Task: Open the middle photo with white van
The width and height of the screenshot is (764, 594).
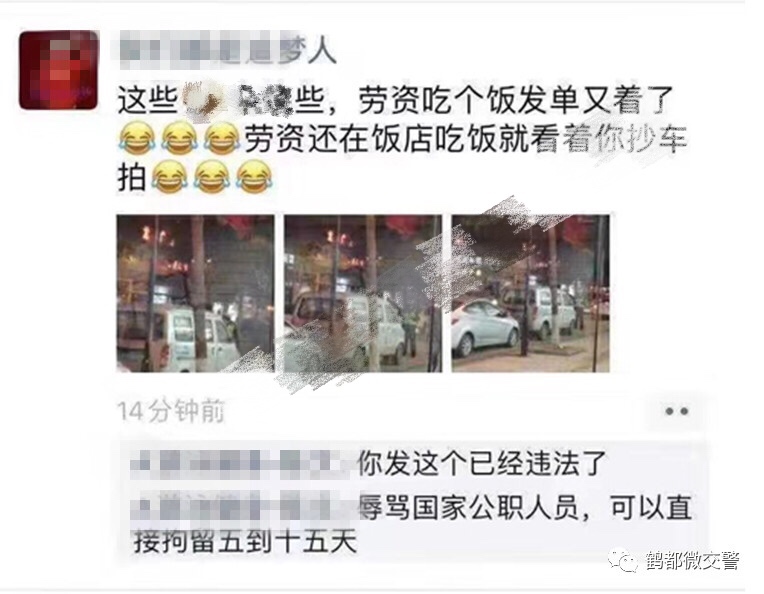Action: click(x=363, y=293)
